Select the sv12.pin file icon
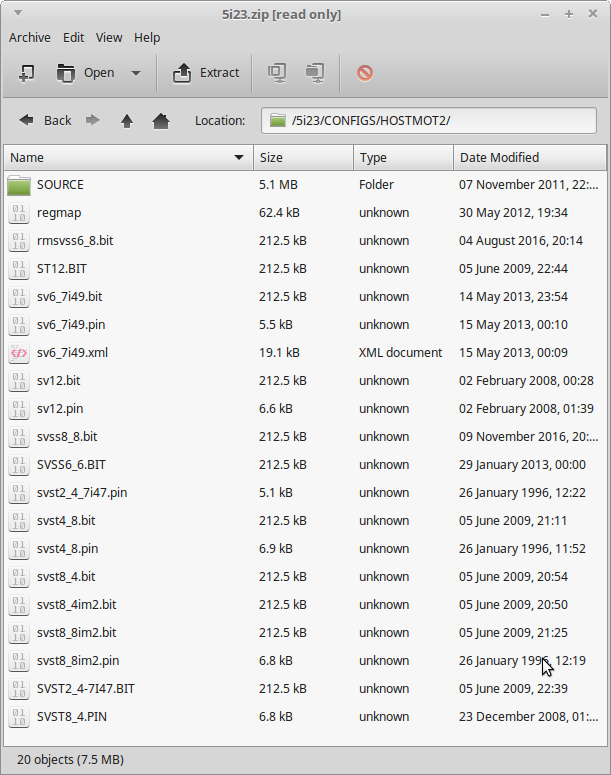The image size is (611, 775). (x=19, y=409)
